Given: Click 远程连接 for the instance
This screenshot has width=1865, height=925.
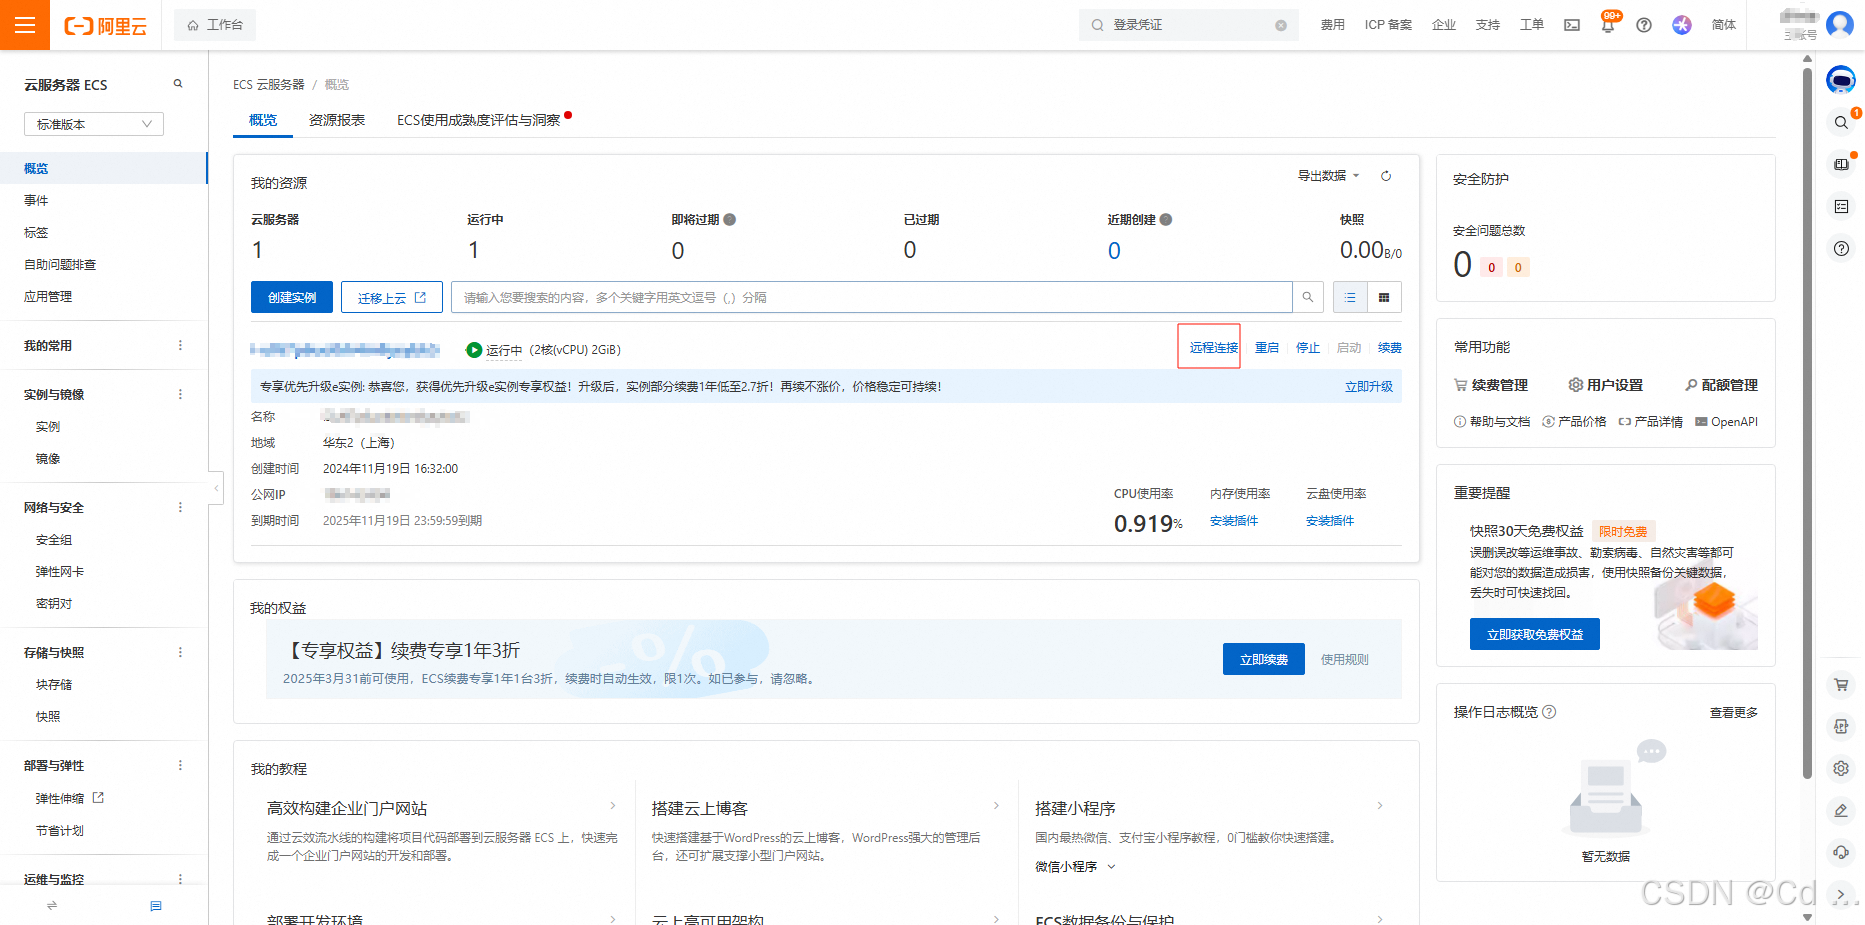Looking at the screenshot, I should point(1213,348).
